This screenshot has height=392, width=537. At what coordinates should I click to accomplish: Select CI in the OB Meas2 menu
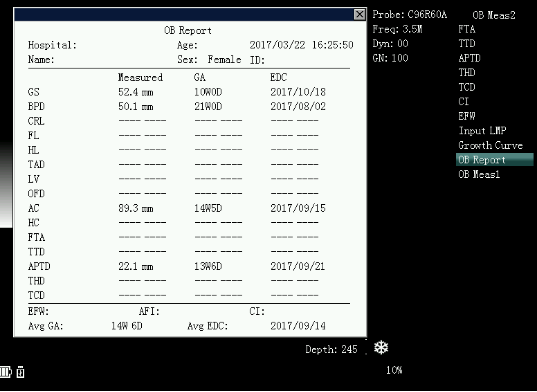463,102
